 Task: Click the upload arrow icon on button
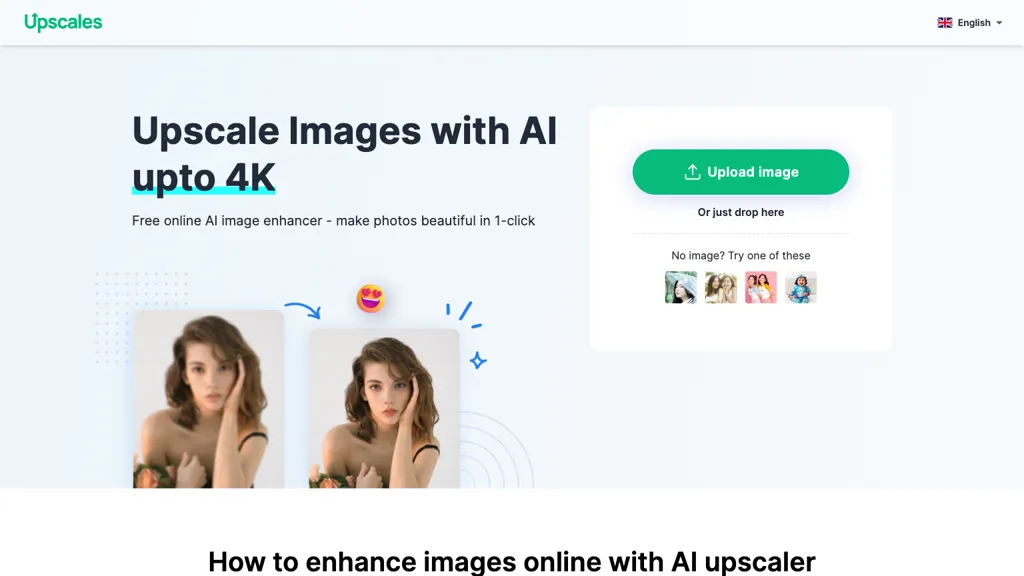click(x=692, y=172)
